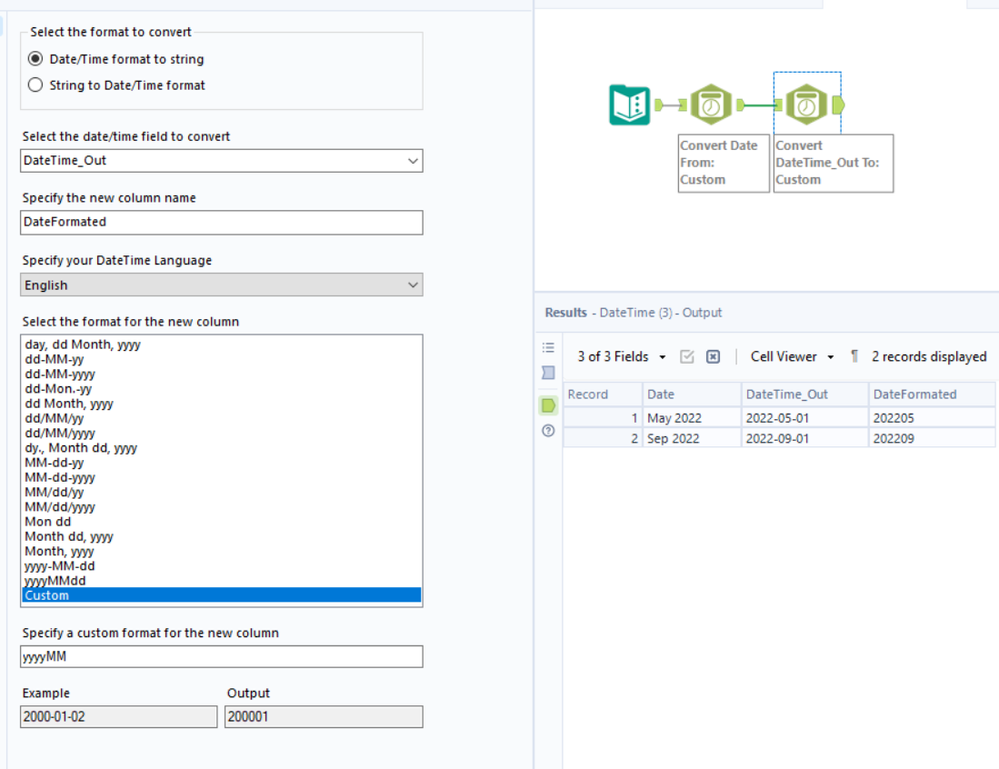Select the MM/dd/yy format

tap(221, 492)
